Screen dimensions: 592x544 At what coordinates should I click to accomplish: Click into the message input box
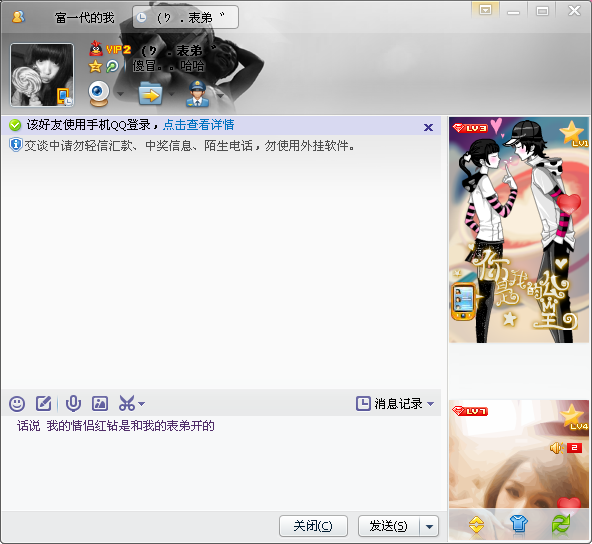pos(221,463)
